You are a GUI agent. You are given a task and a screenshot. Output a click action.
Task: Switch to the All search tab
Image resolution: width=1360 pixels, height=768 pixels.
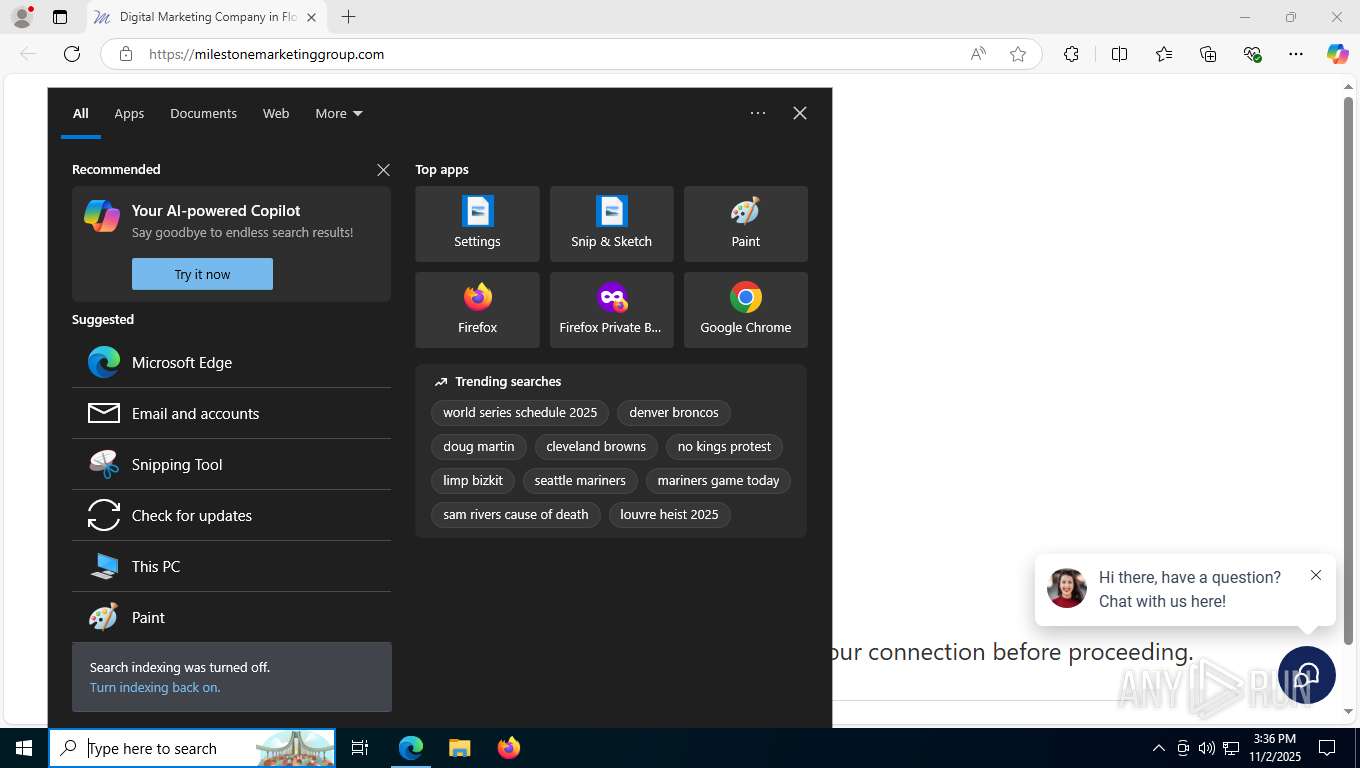tap(81, 113)
